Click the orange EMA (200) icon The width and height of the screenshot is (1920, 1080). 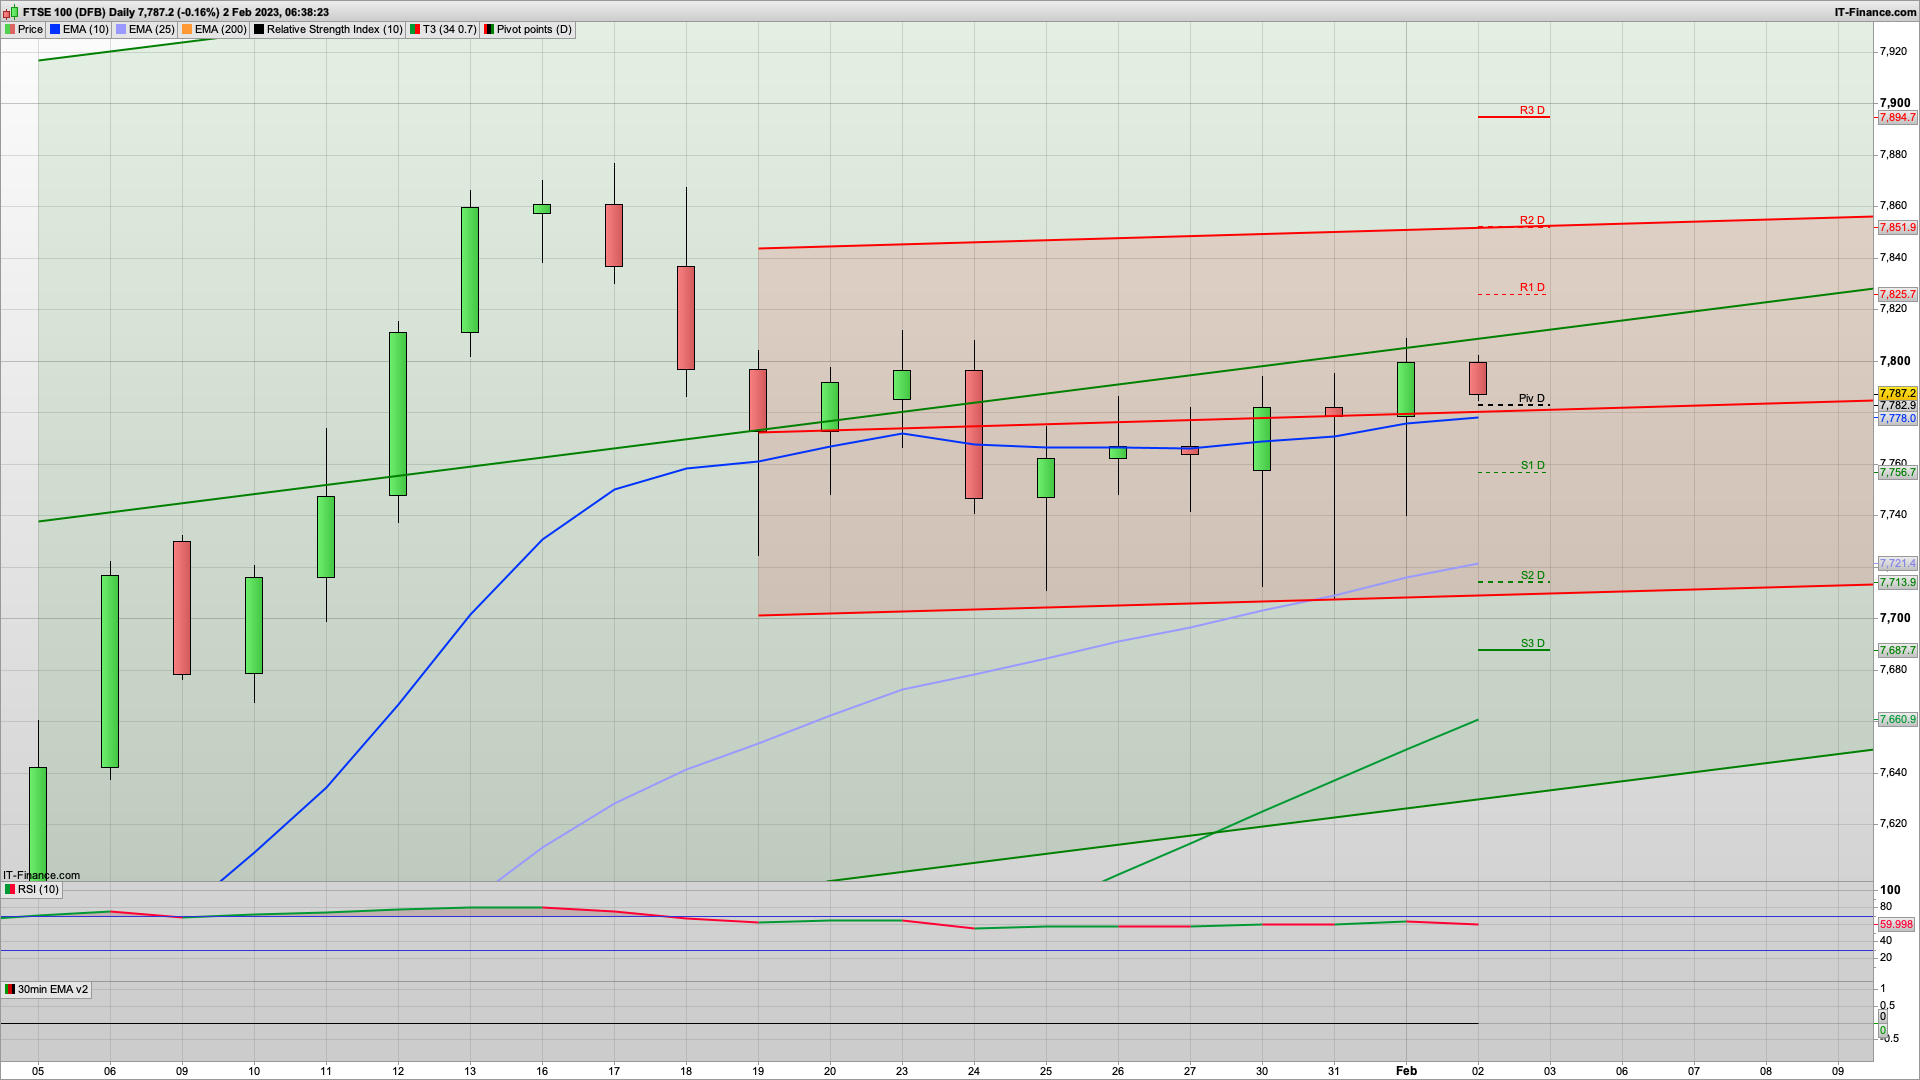[x=188, y=30]
